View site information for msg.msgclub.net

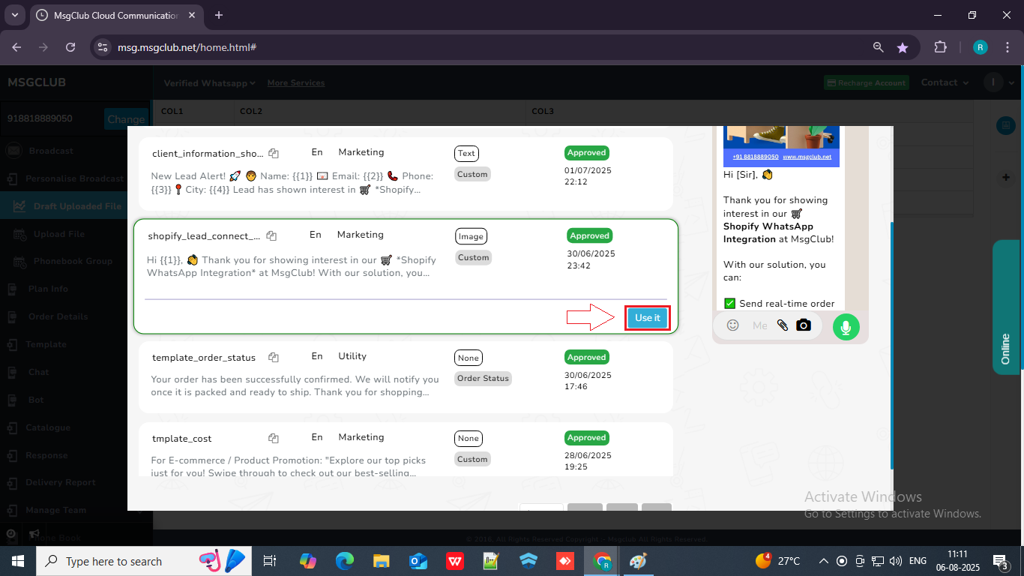click(103, 47)
